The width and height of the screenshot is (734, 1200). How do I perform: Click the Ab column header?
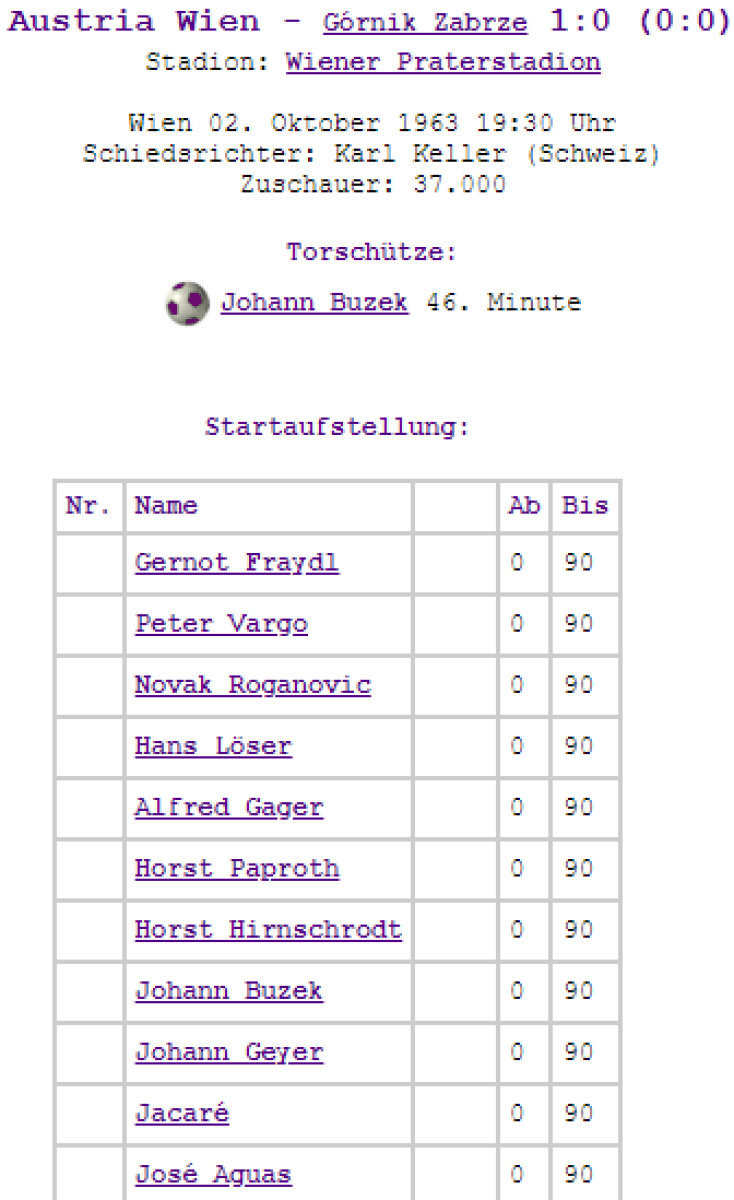[x=524, y=506]
